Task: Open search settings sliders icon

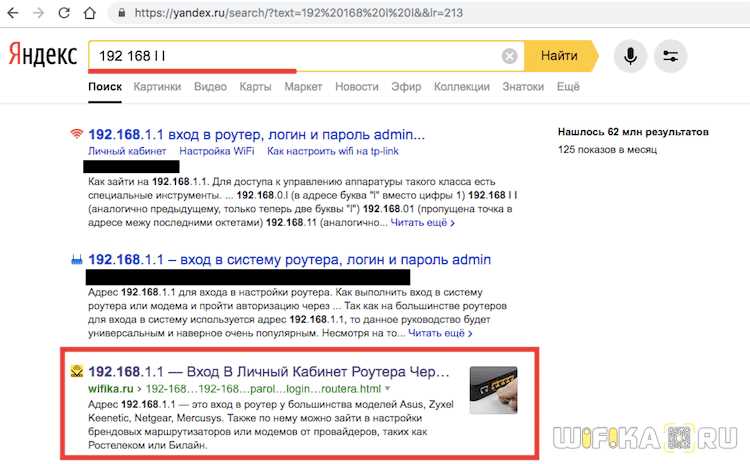Action: point(671,56)
